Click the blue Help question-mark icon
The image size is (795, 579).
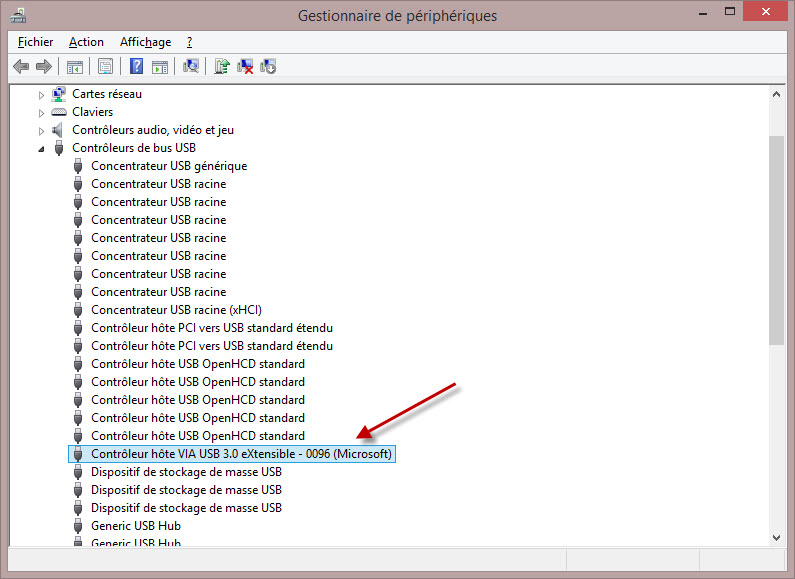[137, 67]
